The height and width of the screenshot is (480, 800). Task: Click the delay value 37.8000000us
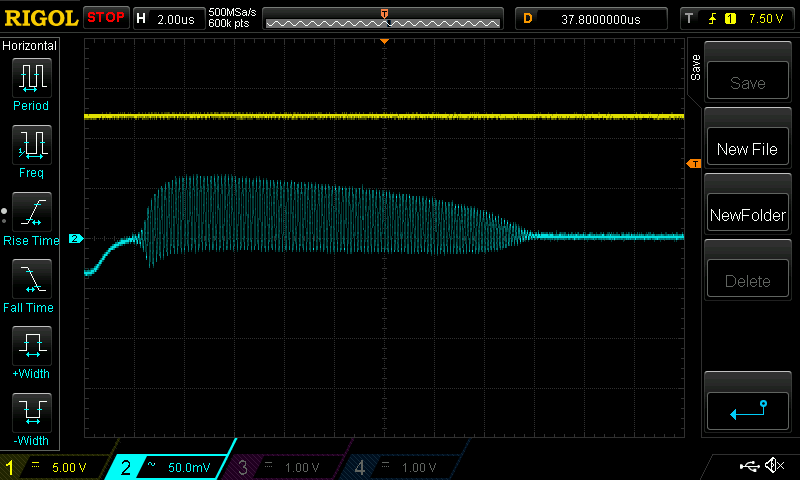pyautogui.click(x=601, y=19)
